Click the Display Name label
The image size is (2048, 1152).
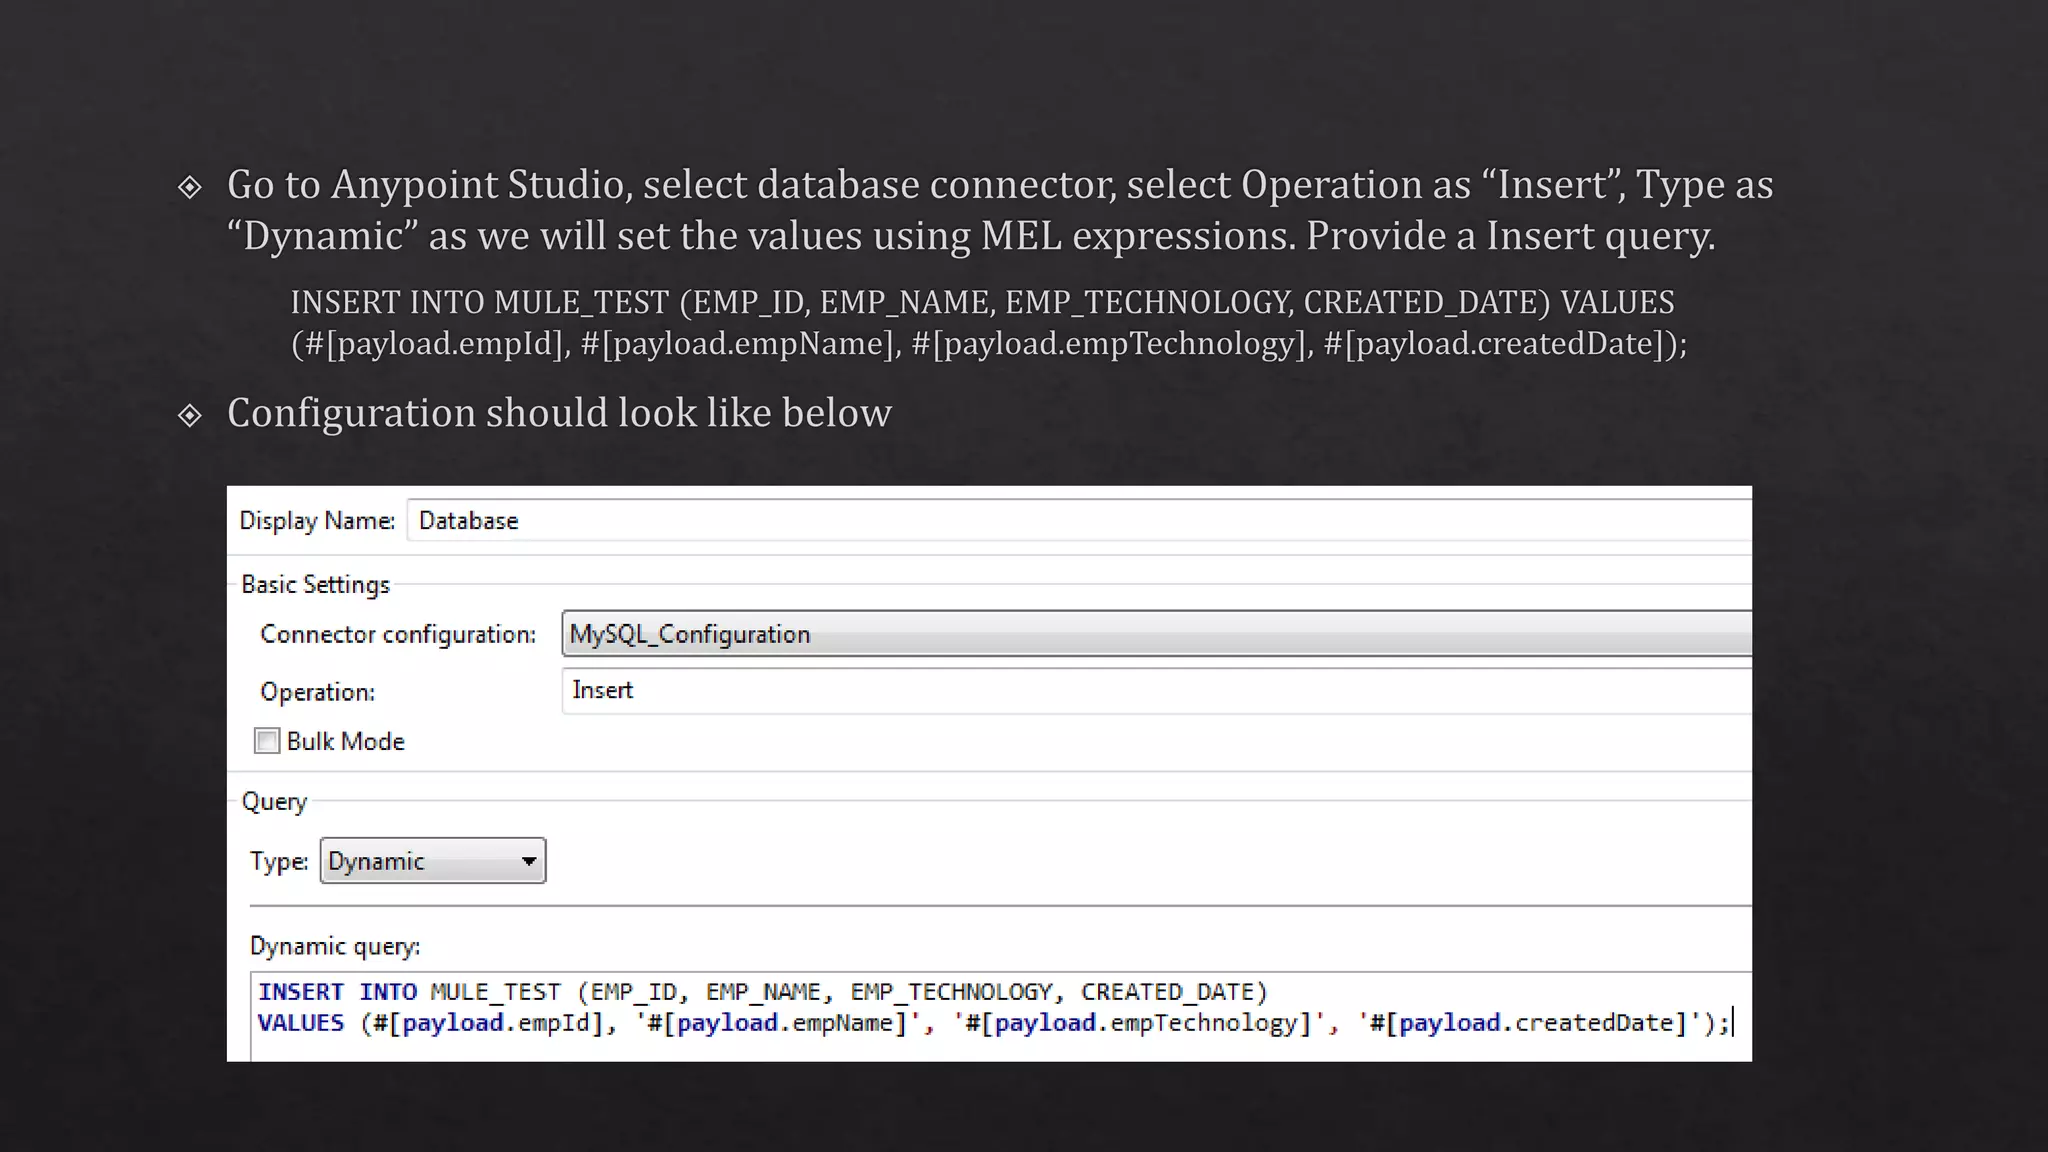(x=317, y=521)
